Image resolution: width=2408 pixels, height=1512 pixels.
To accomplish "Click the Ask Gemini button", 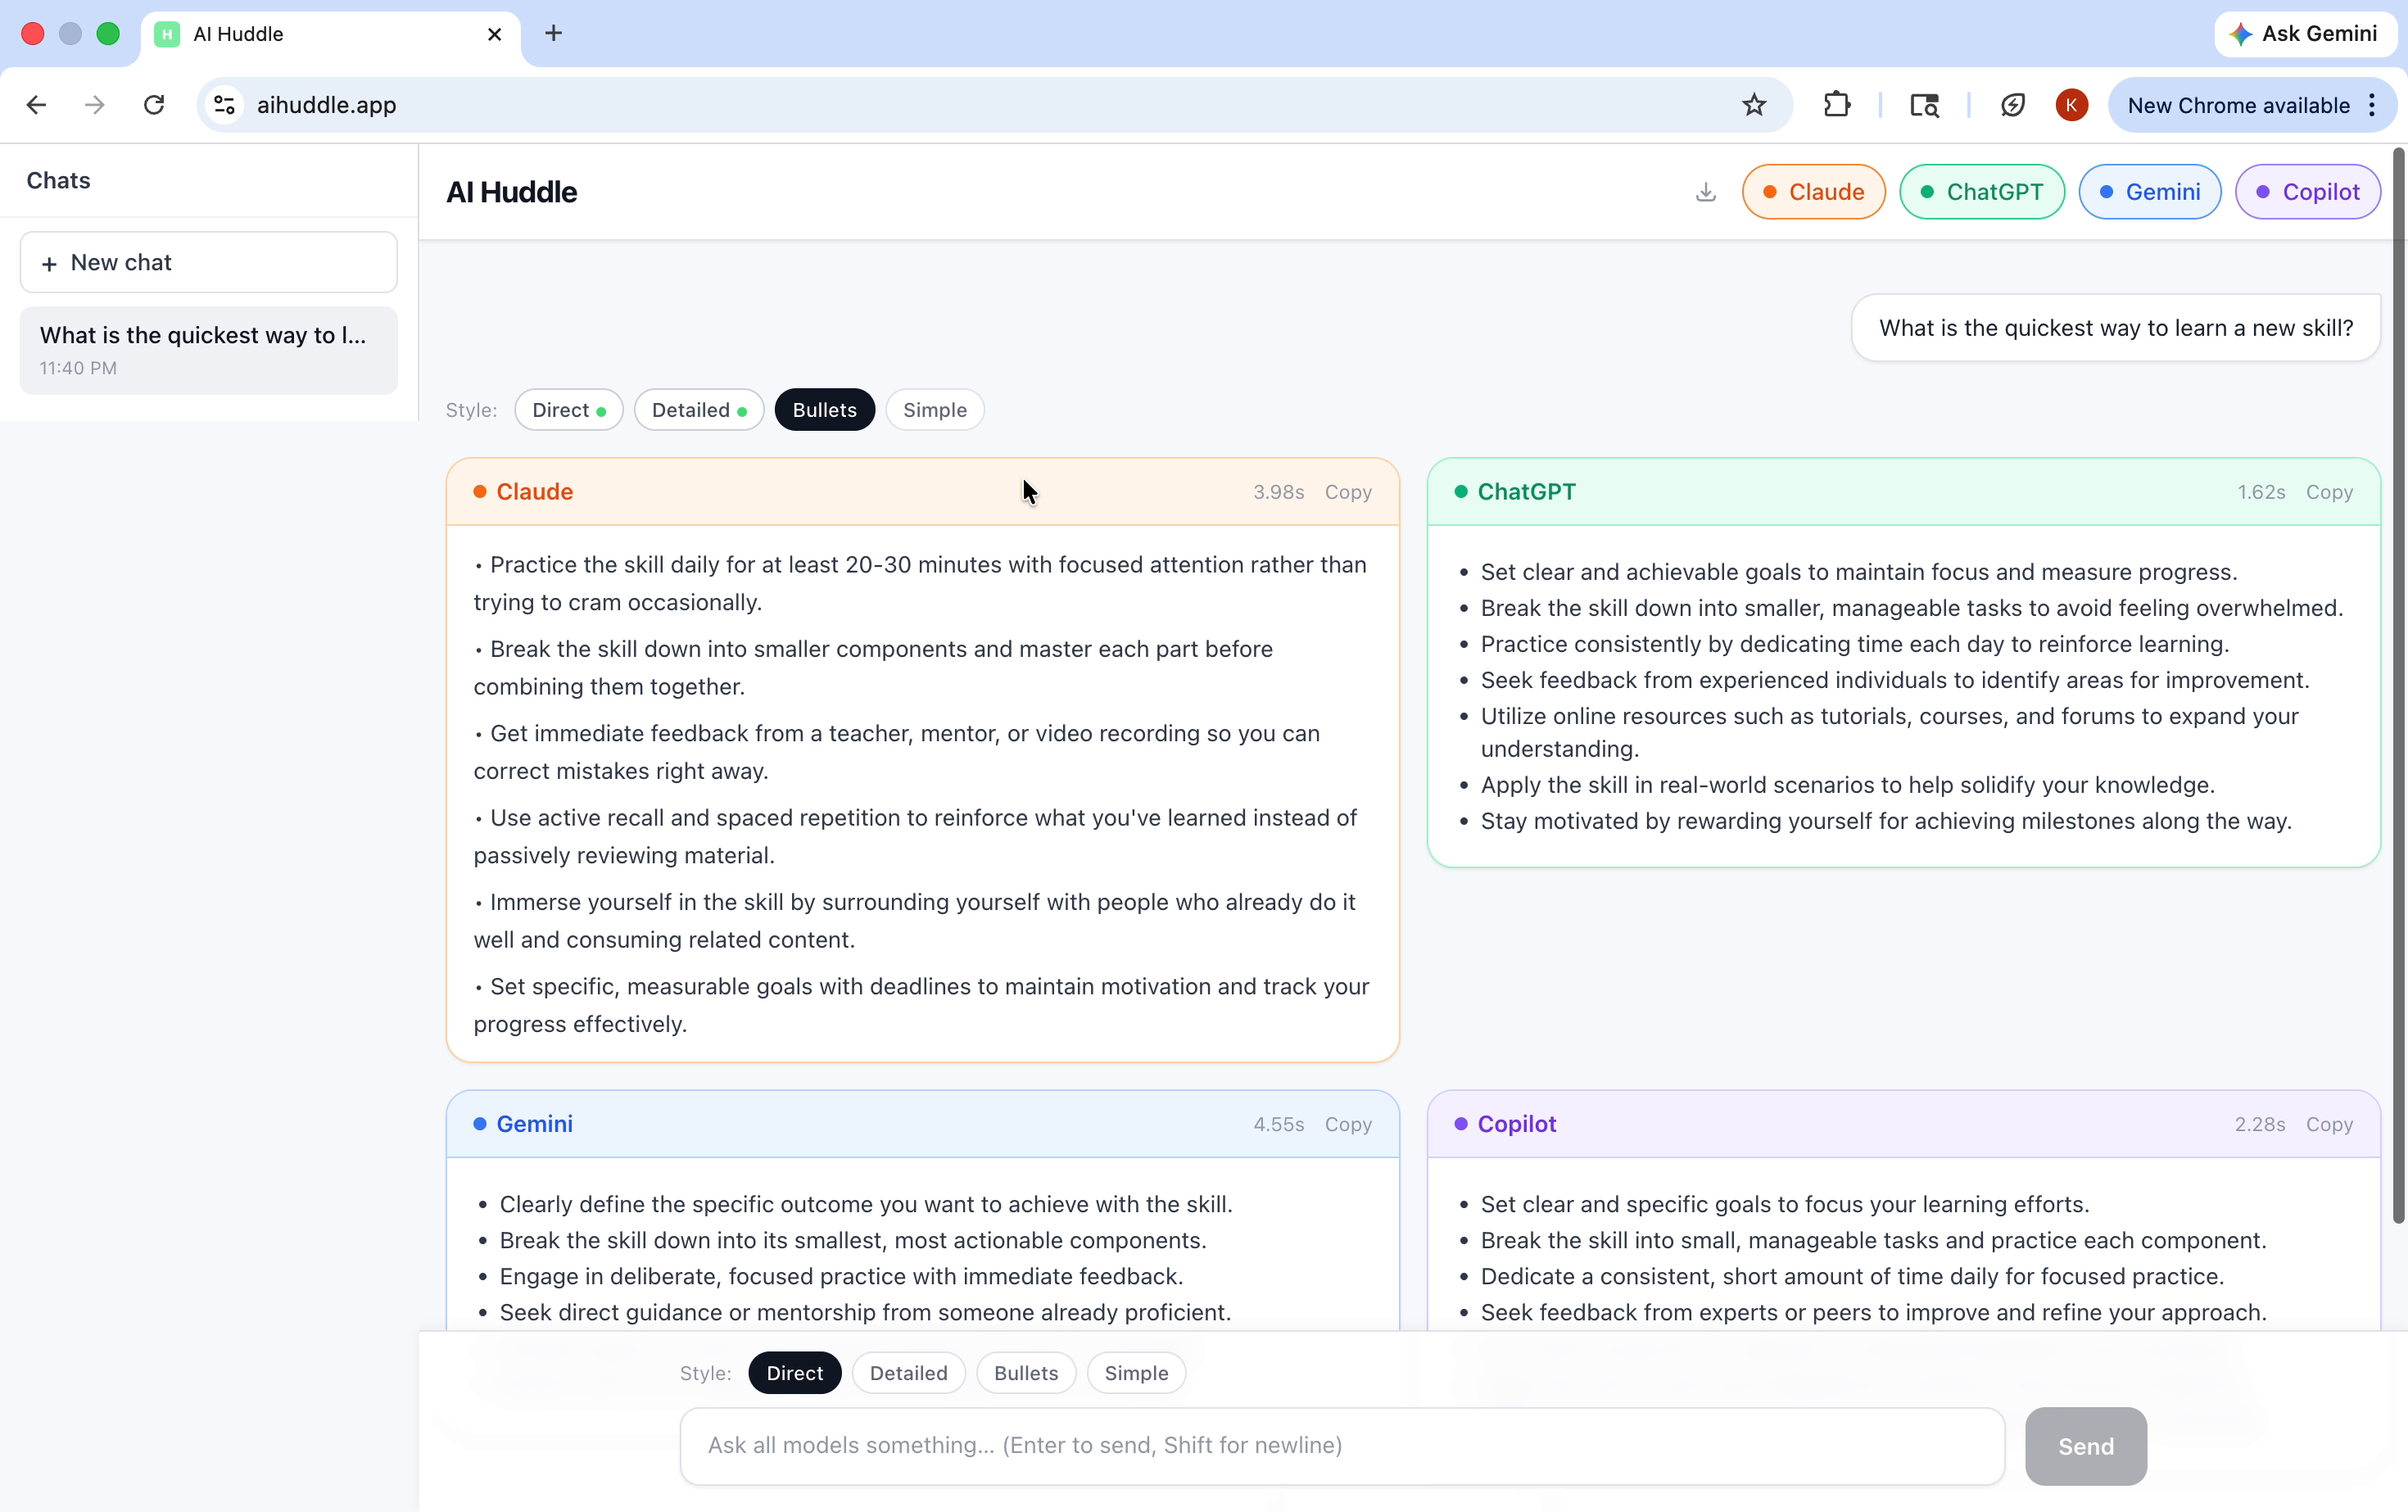I will coord(2304,34).
